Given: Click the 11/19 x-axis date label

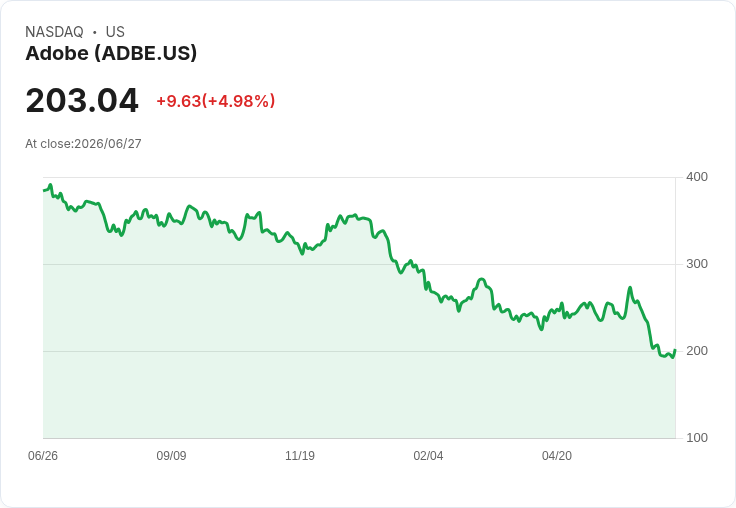Looking at the screenshot, I should click(x=300, y=456).
